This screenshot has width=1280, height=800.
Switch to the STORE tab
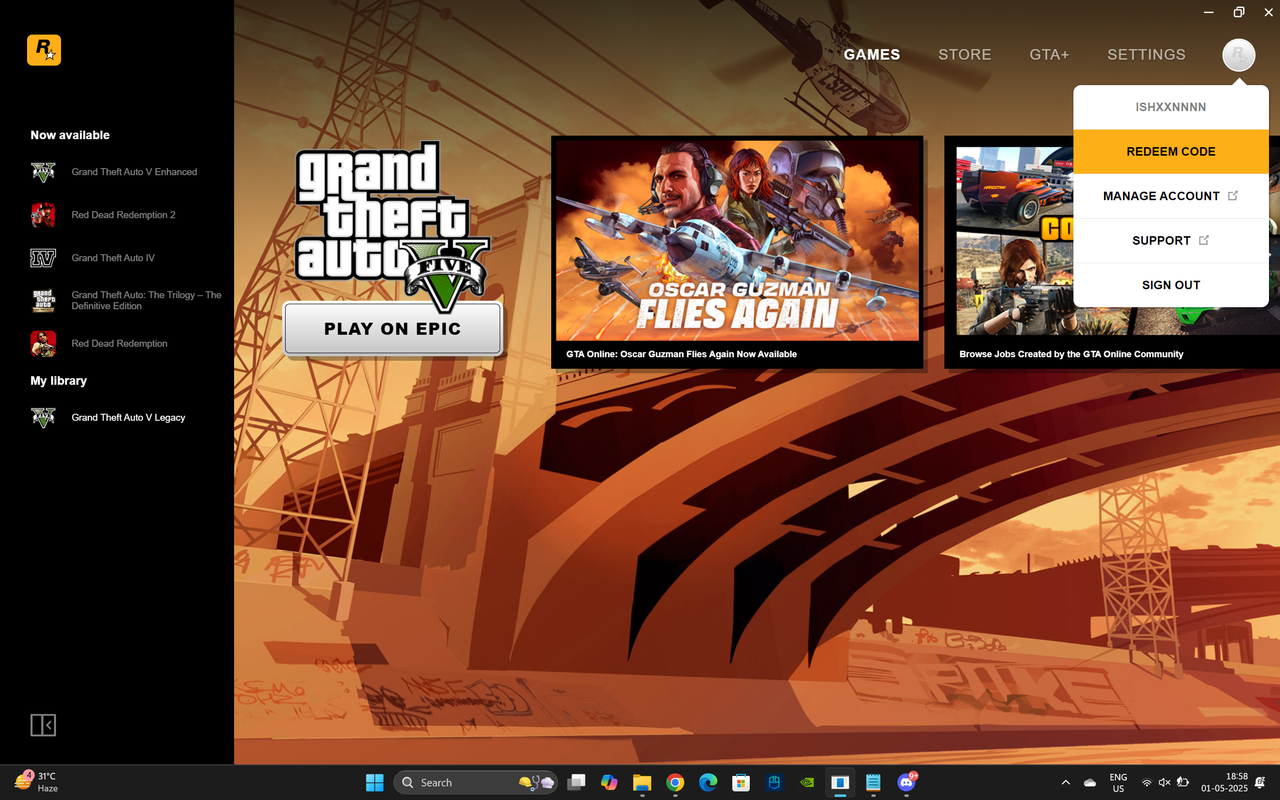point(965,55)
